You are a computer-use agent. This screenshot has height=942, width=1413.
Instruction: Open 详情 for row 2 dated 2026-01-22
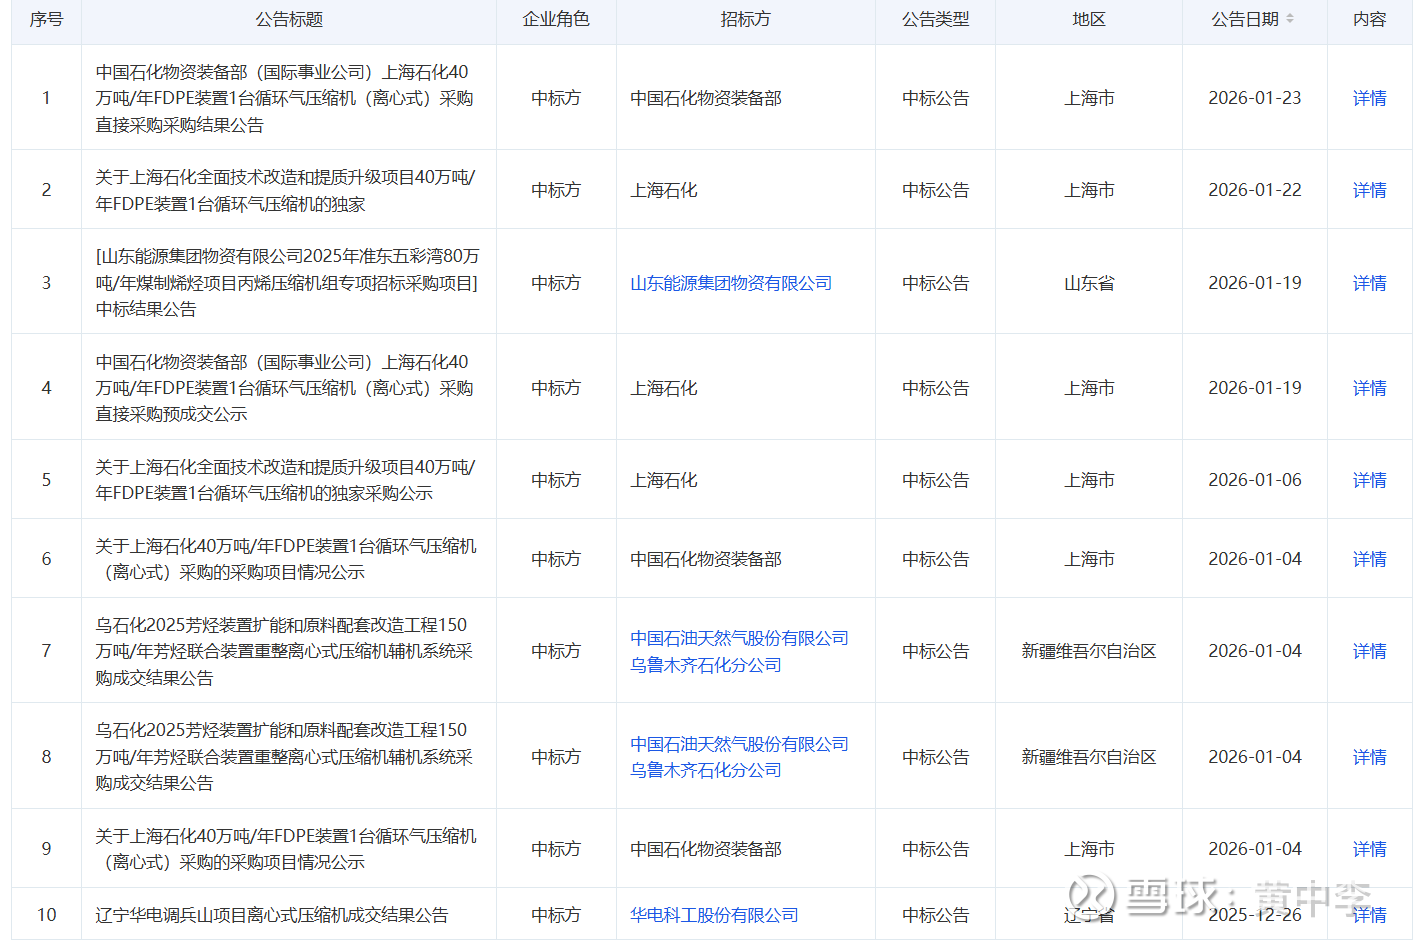(x=1369, y=190)
